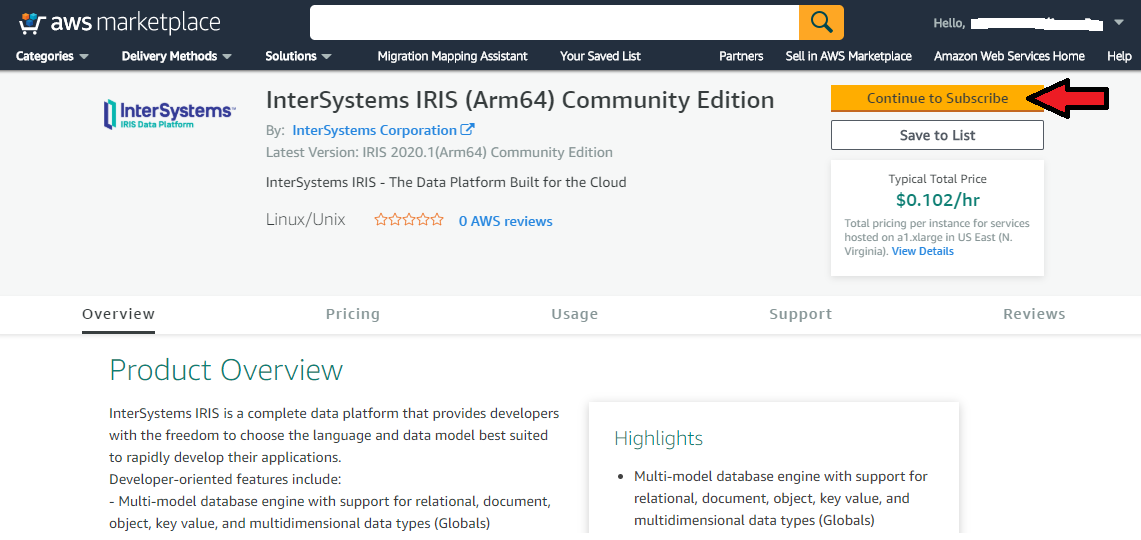Viewport: 1141px width, 540px height.
Task: Click the Product Overview heading
Action: (226, 370)
